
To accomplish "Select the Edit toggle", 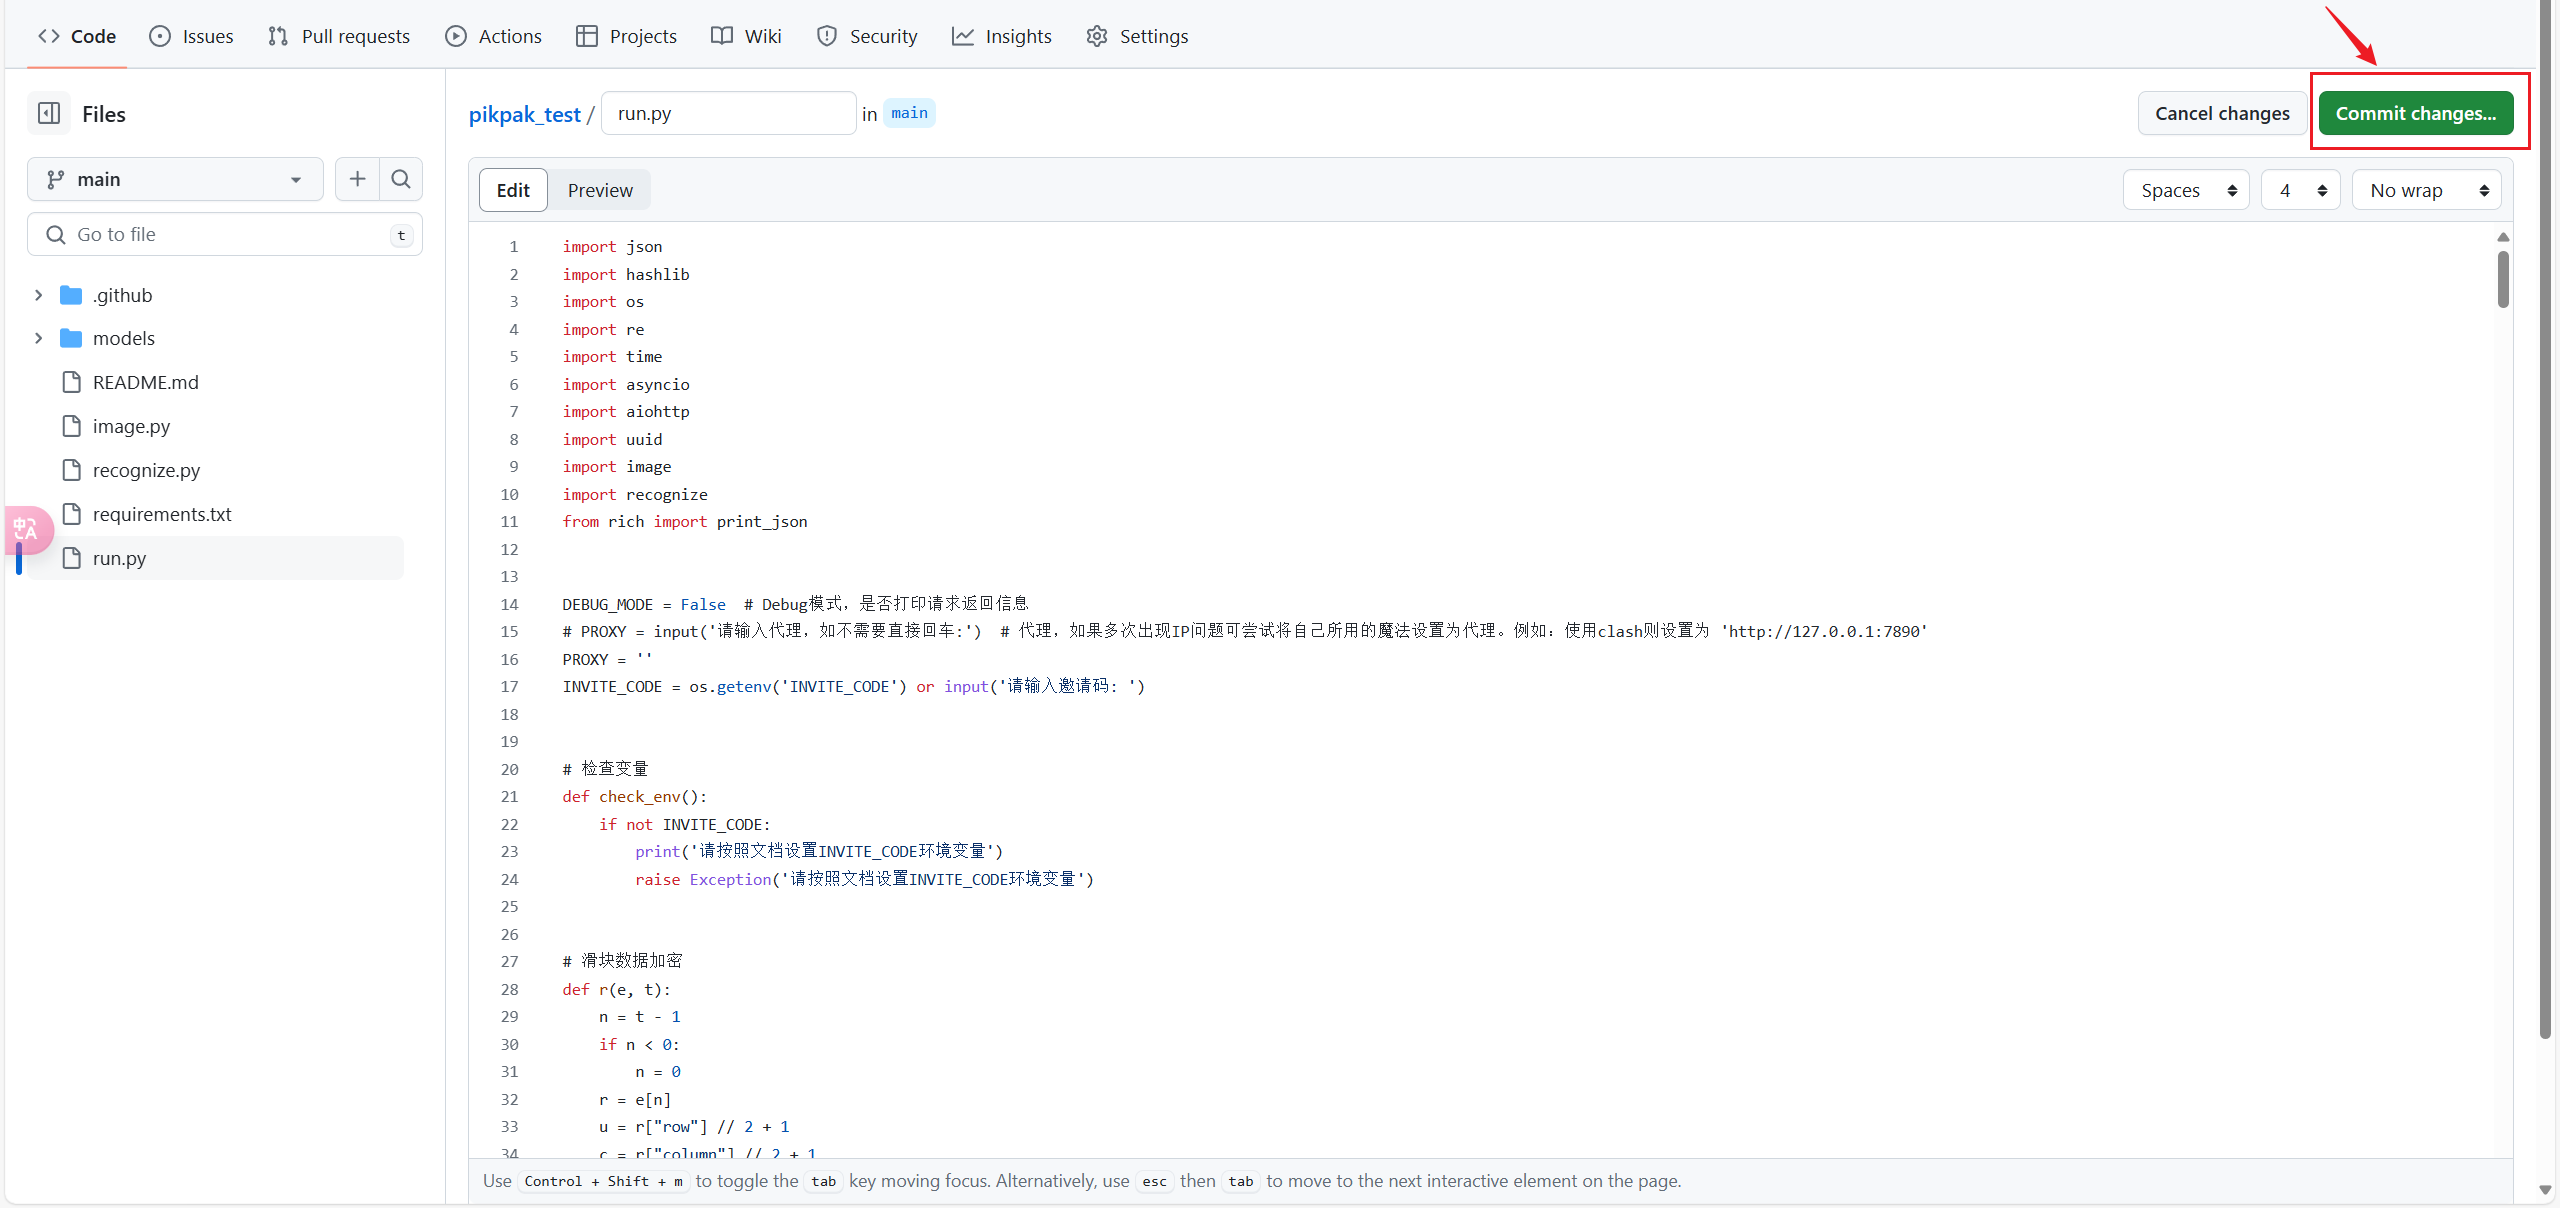I will pyautogui.click(x=513, y=190).
